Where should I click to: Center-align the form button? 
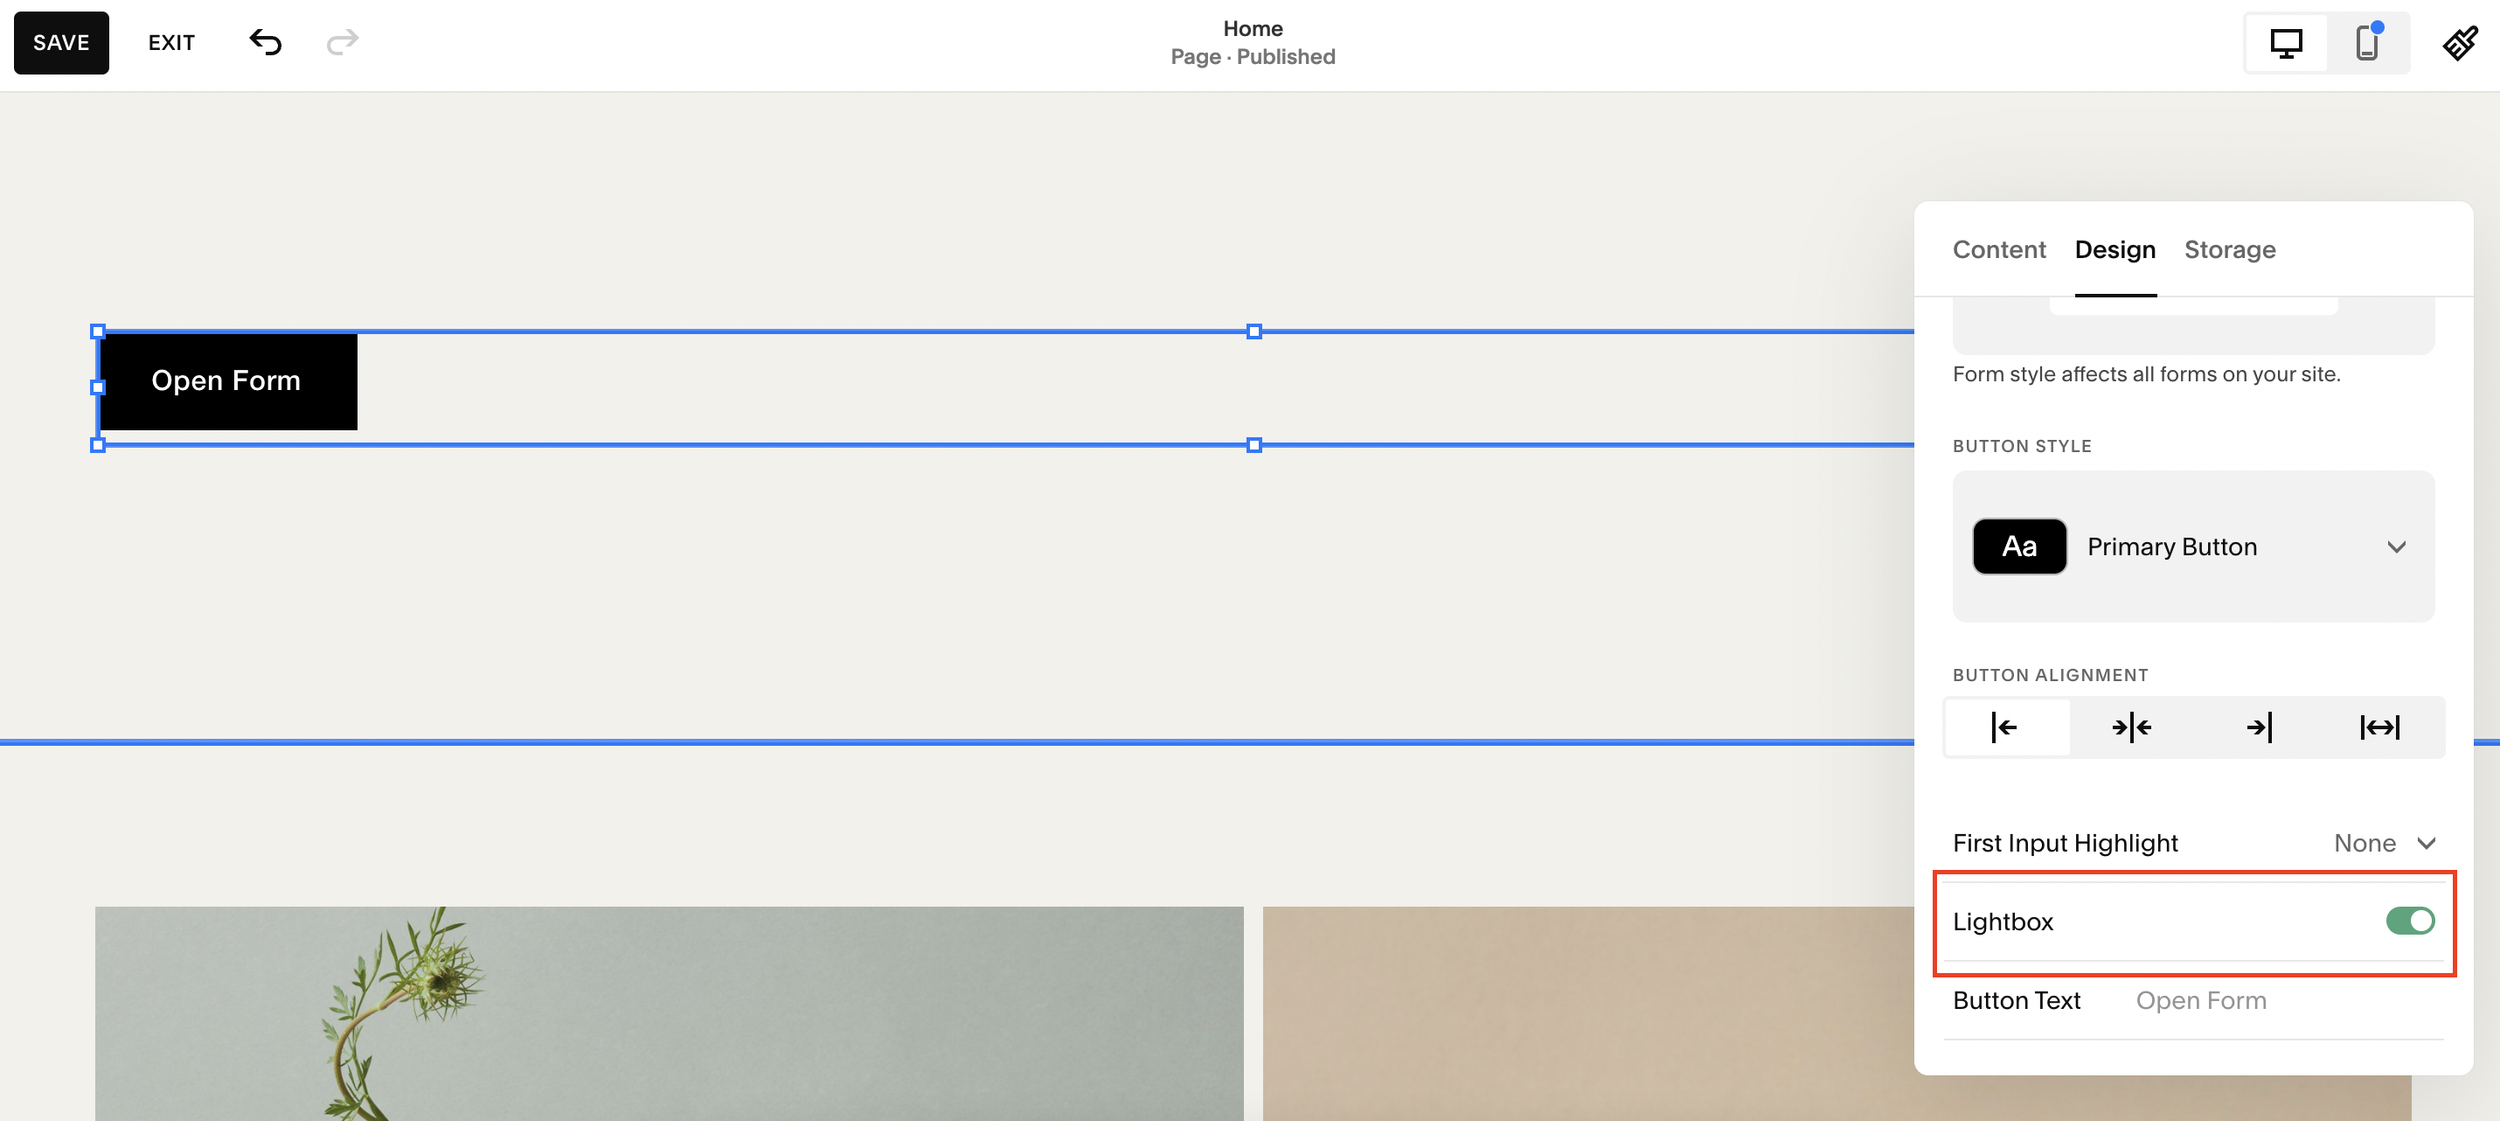[x=2131, y=727]
